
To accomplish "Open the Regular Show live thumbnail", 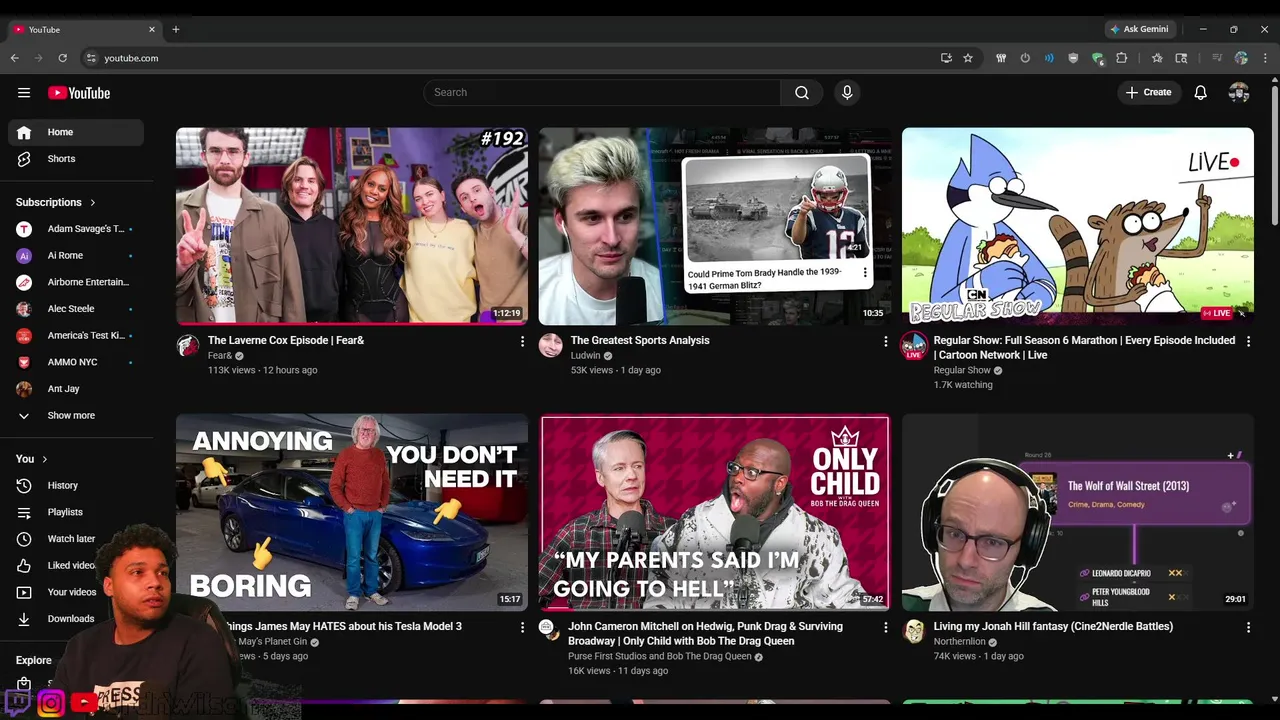I will [x=1078, y=226].
